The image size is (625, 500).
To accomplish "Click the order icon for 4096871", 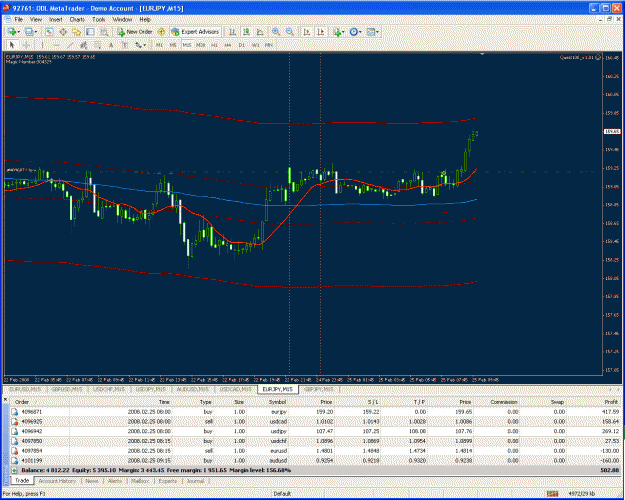I will pyautogui.click(x=14, y=412).
